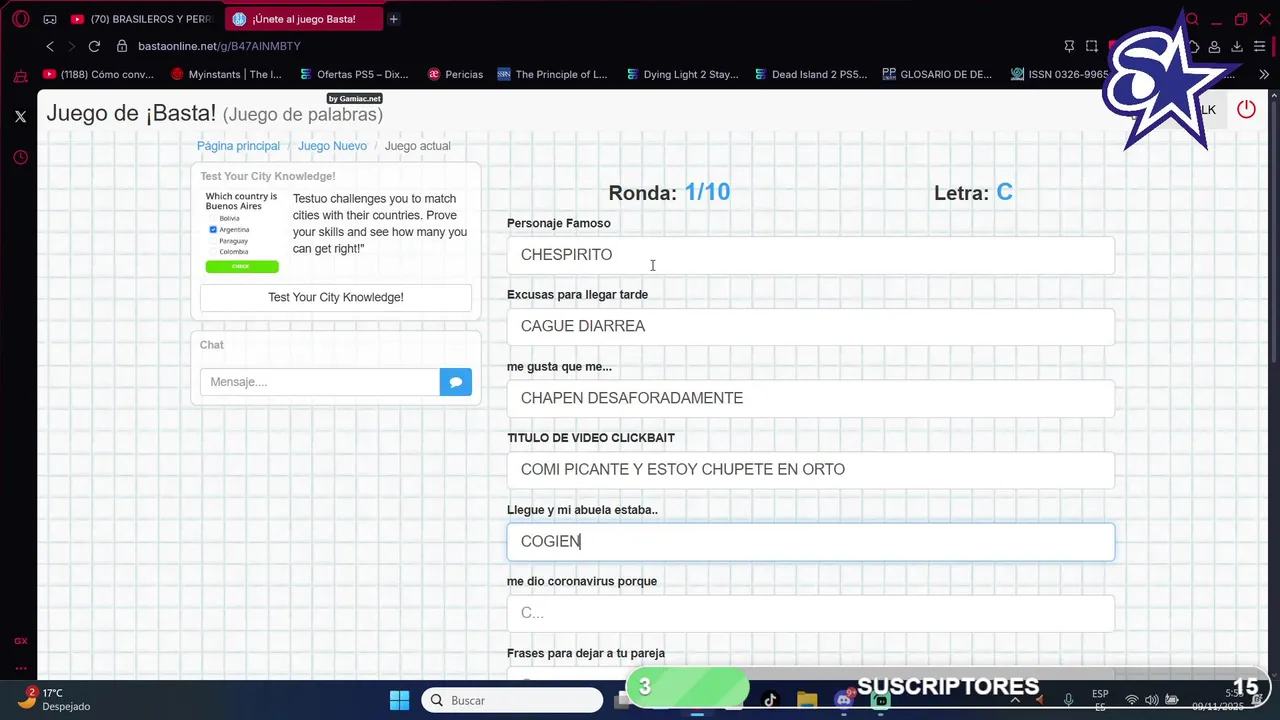Viewport: 1280px width, 720px height.
Task: Open the Opera easy setup menu
Action: [1259, 46]
